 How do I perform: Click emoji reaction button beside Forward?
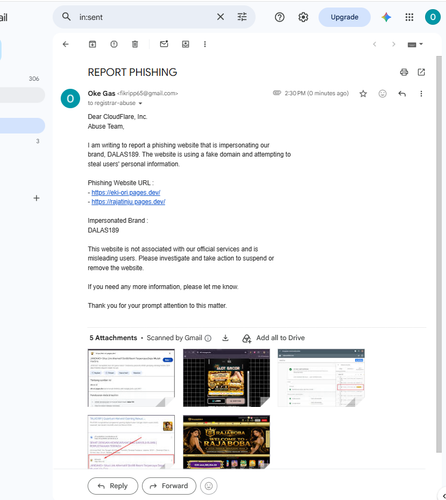pyautogui.click(x=209, y=486)
